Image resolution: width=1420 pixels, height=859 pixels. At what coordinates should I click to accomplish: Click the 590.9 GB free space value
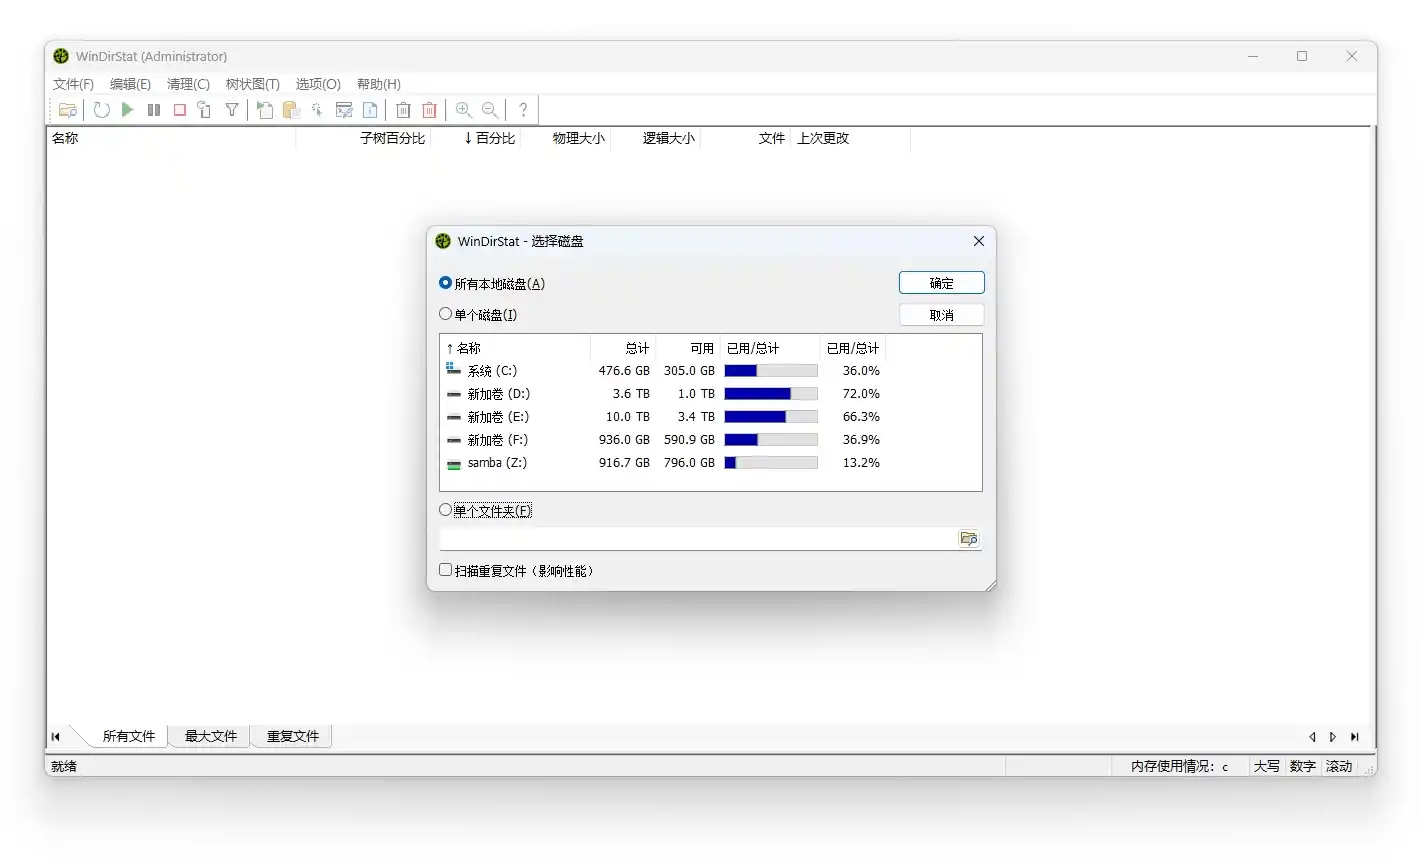pos(689,440)
